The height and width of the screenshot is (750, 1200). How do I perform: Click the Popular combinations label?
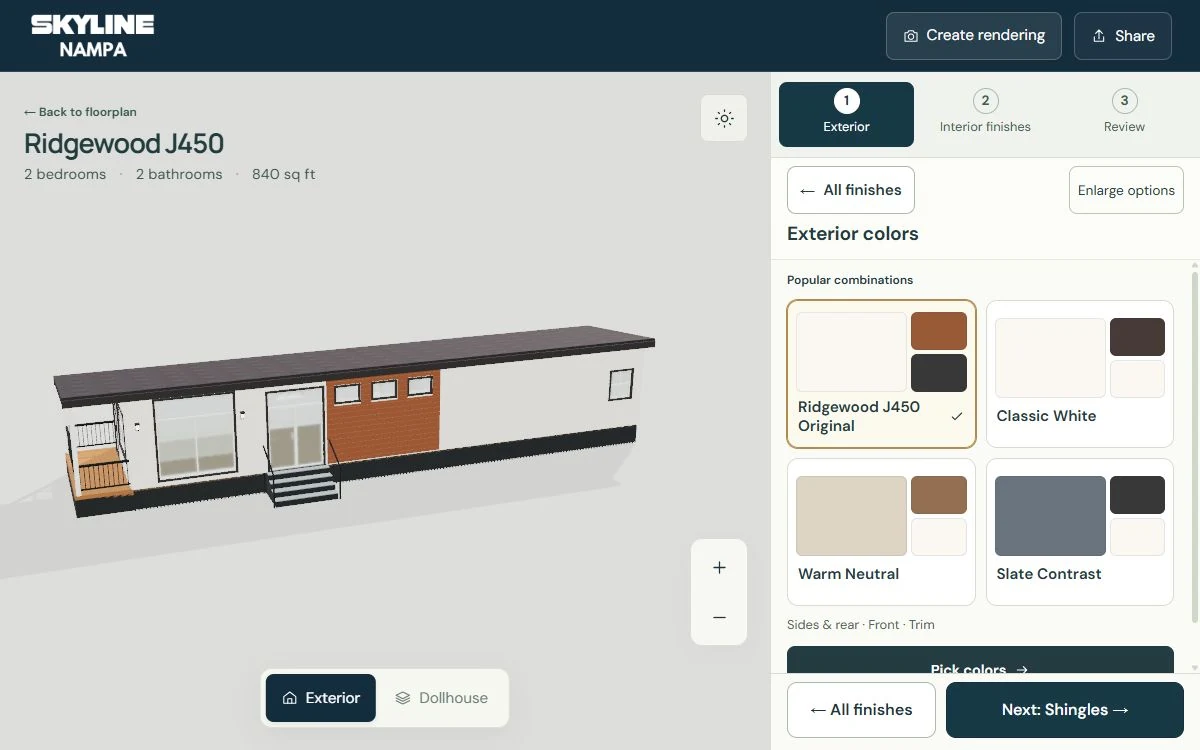click(x=850, y=280)
